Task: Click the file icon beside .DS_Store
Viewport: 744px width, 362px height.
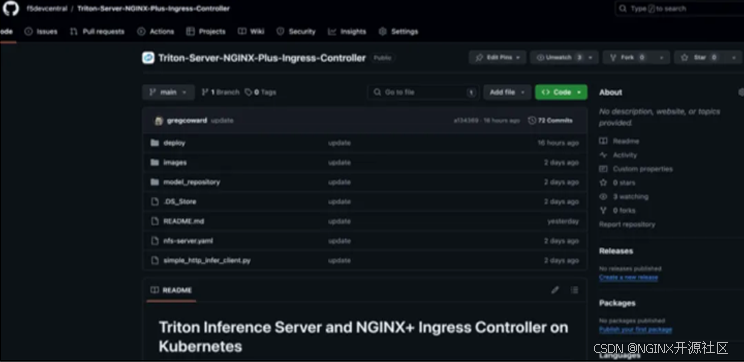Action: [154, 202]
